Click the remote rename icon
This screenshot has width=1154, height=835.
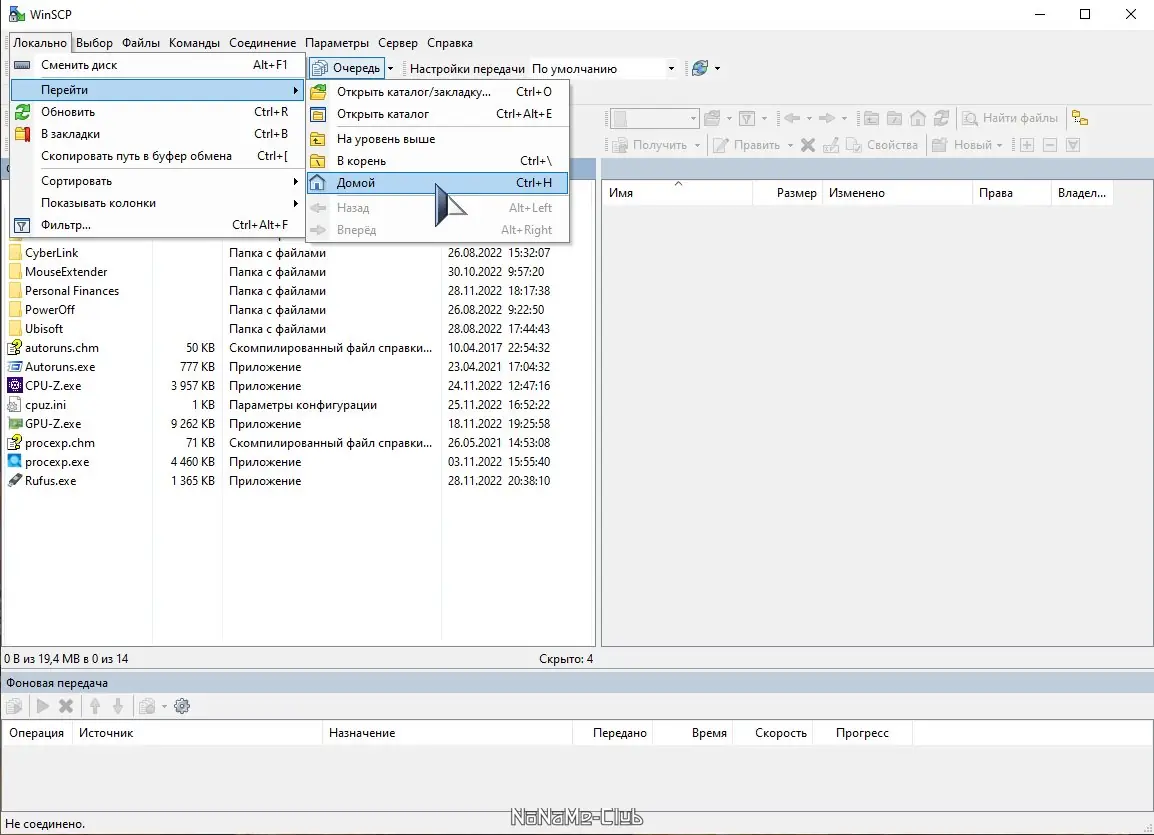click(x=831, y=145)
